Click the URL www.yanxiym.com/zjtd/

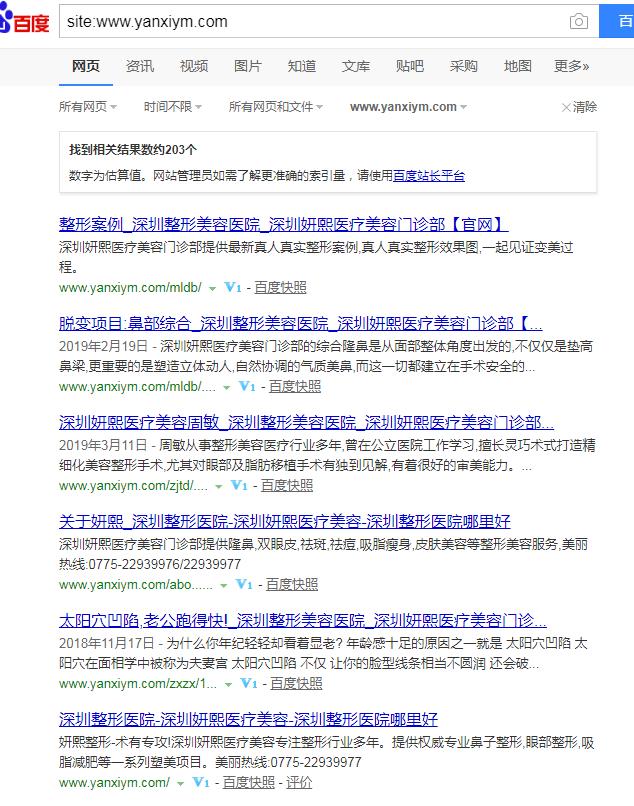pyautogui.click(x=133, y=485)
